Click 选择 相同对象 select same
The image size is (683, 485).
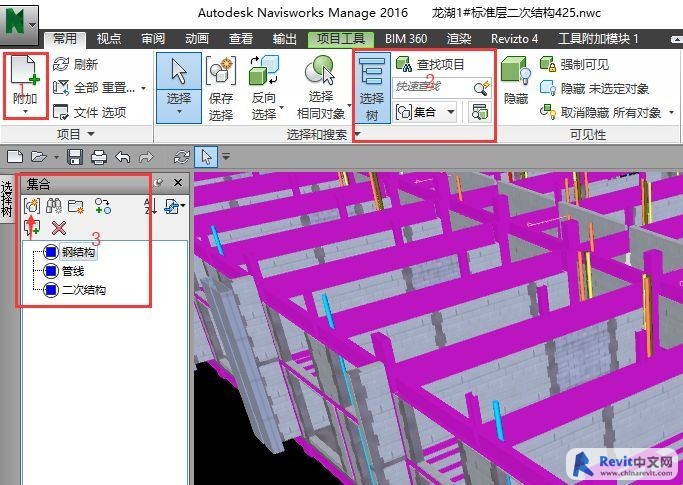(x=321, y=88)
